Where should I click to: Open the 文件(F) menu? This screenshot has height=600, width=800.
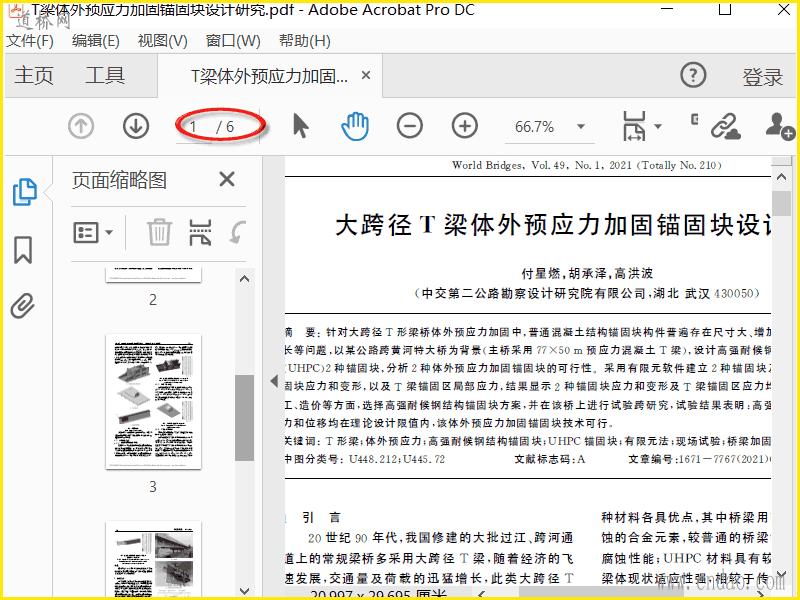pyautogui.click(x=30, y=41)
